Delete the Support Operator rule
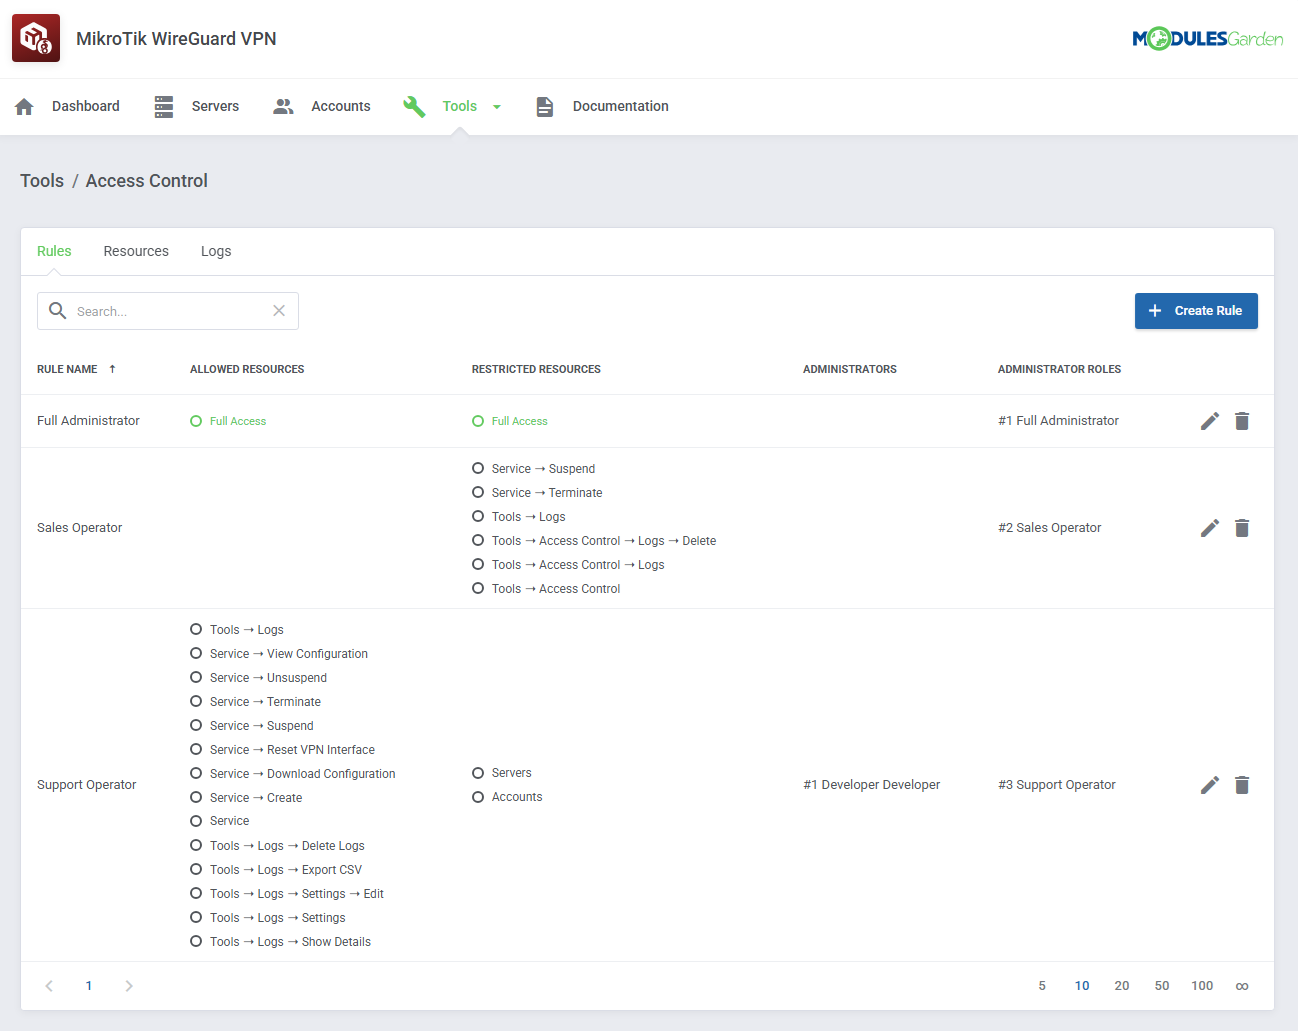The width and height of the screenshot is (1298, 1031). 1242,785
